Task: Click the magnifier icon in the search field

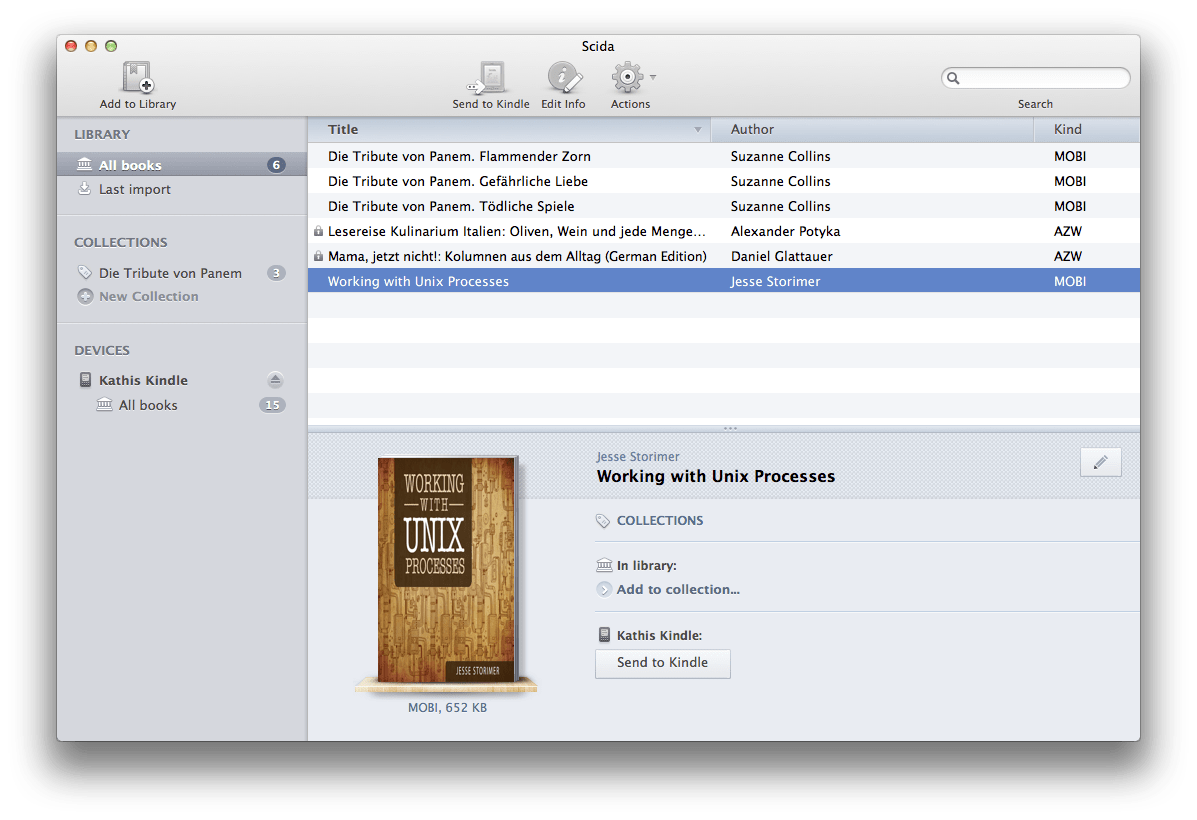Action: [951, 77]
